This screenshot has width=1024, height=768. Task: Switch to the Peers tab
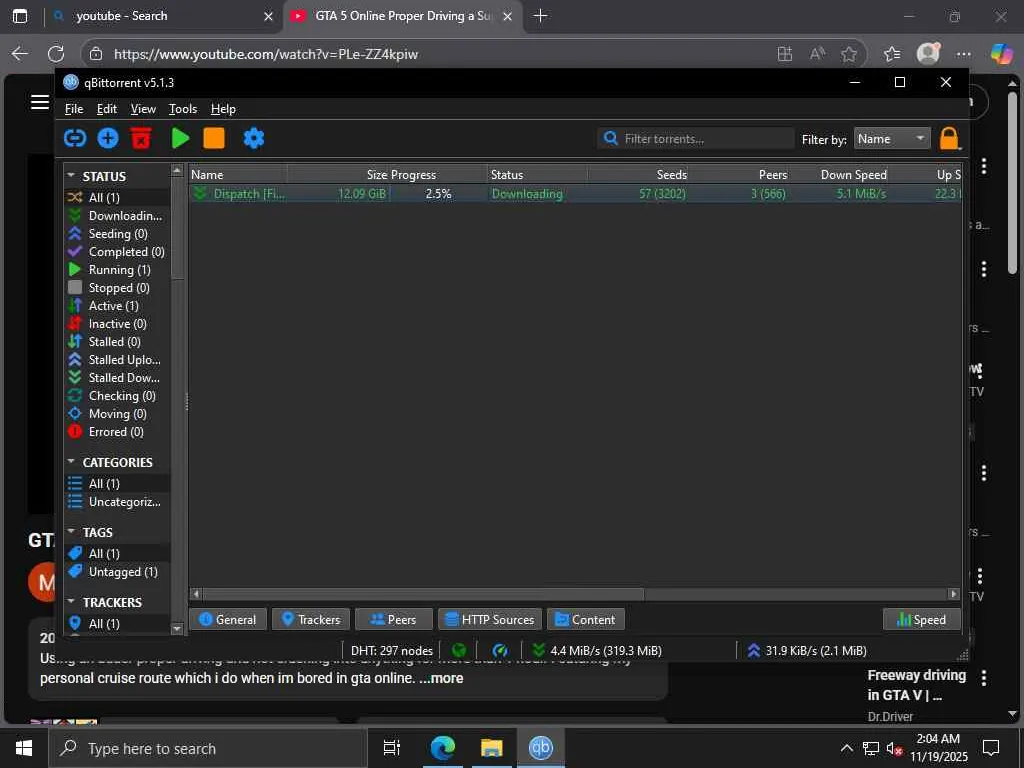(x=393, y=620)
